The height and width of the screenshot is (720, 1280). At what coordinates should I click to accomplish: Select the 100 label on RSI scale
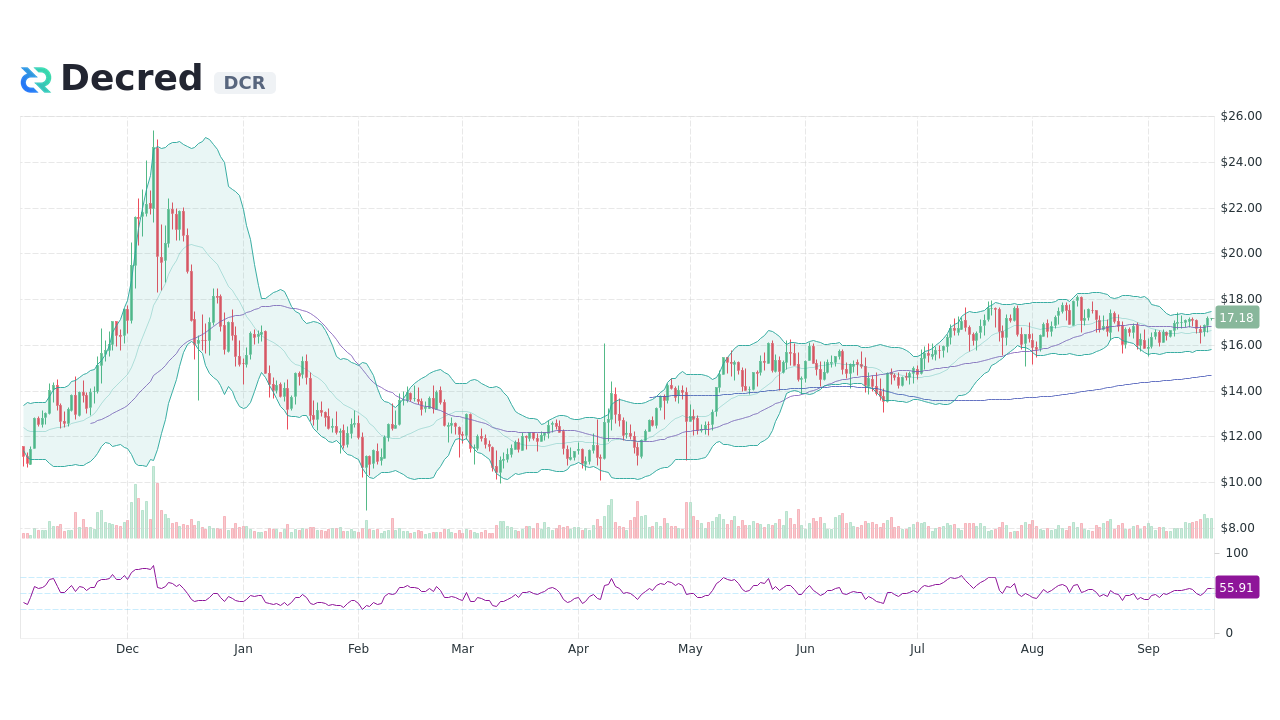[x=1236, y=553]
